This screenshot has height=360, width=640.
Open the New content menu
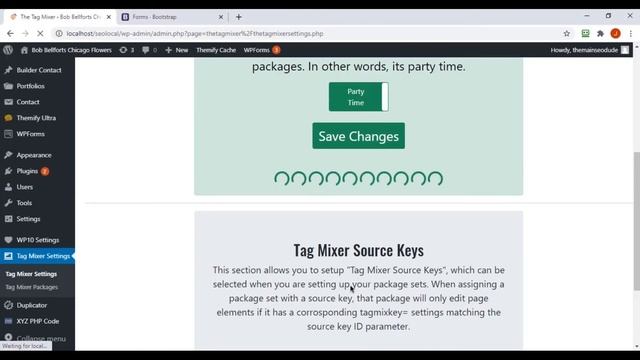pos(177,50)
